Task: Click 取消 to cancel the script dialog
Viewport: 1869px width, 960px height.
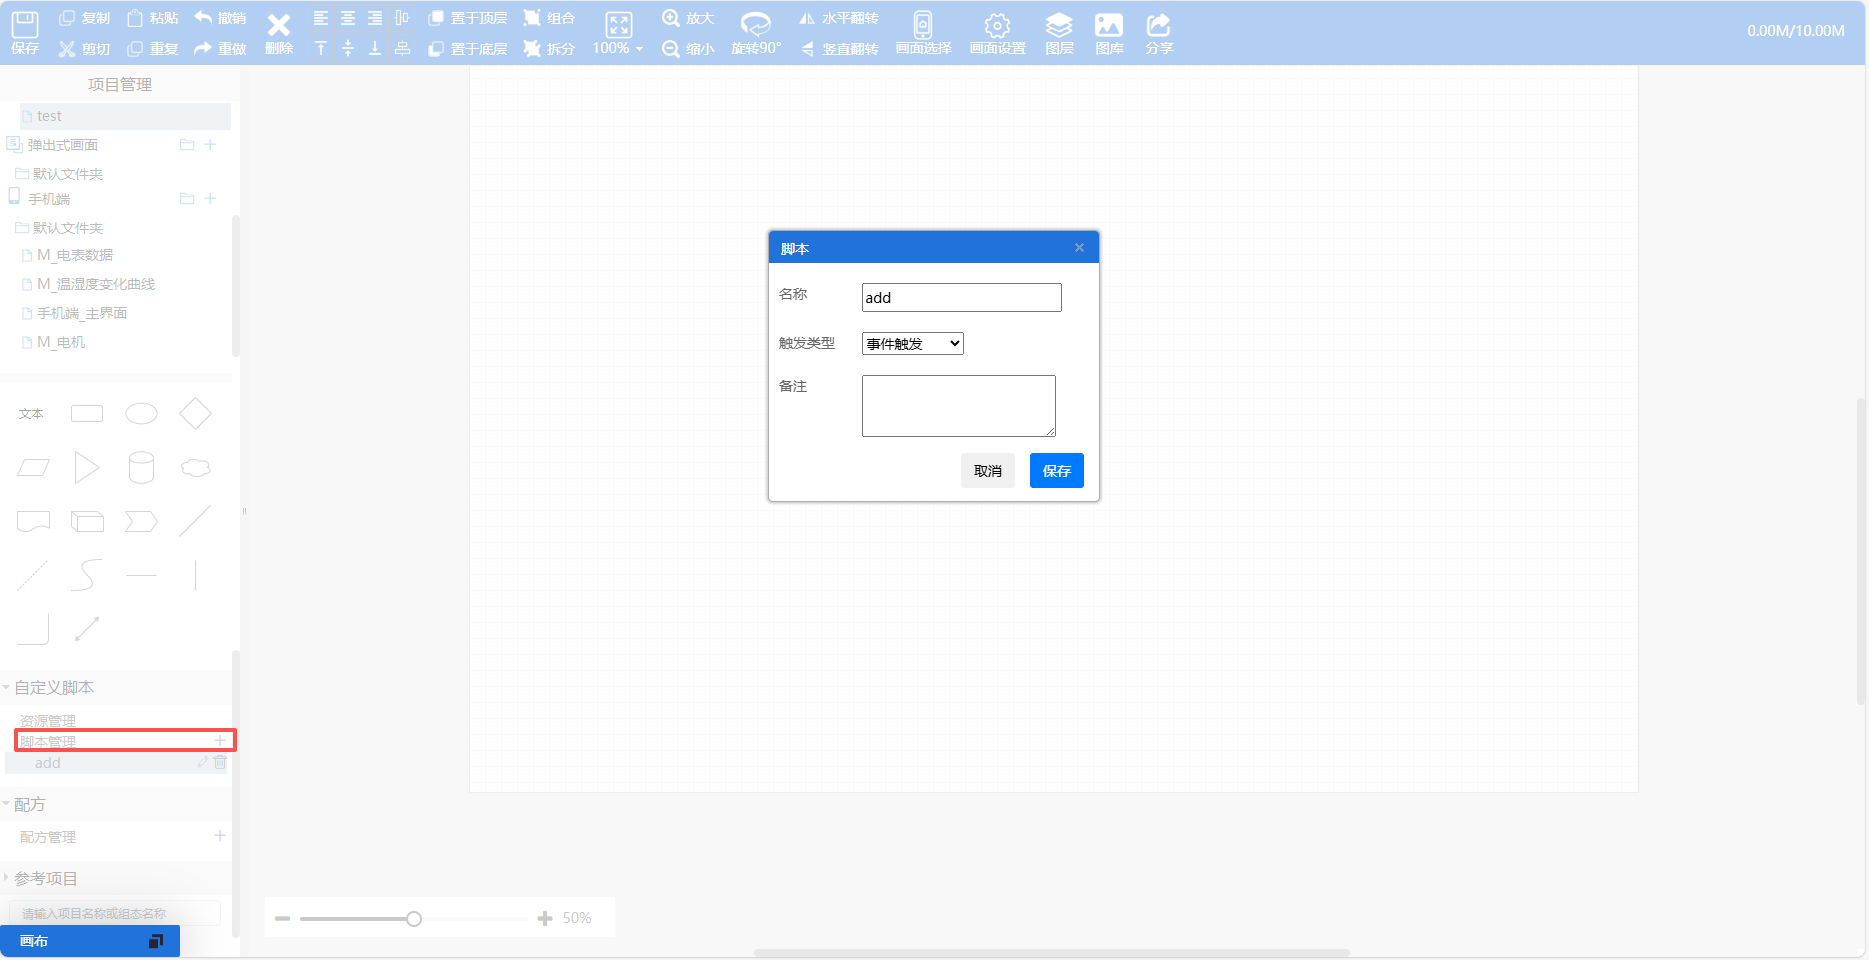Action: click(987, 471)
